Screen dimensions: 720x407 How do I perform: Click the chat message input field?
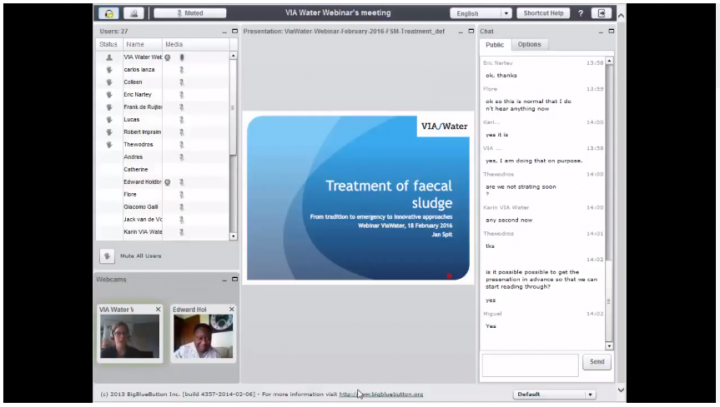pyautogui.click(x=530, y=363)
